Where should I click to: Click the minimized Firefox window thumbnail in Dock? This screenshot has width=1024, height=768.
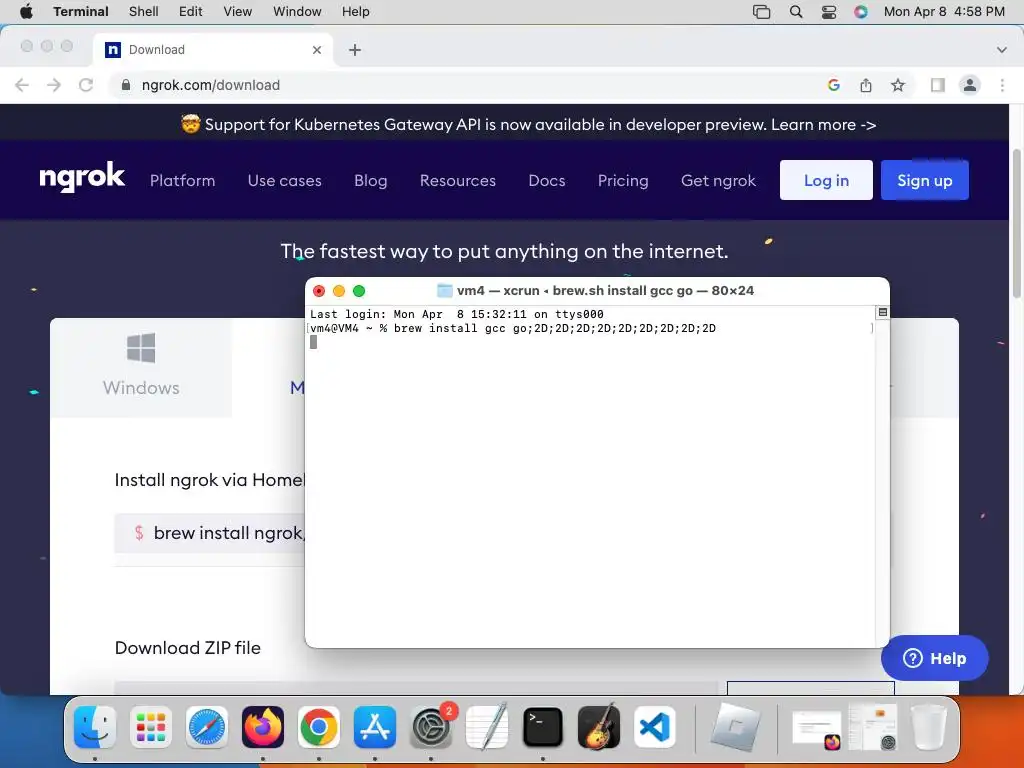817,729
